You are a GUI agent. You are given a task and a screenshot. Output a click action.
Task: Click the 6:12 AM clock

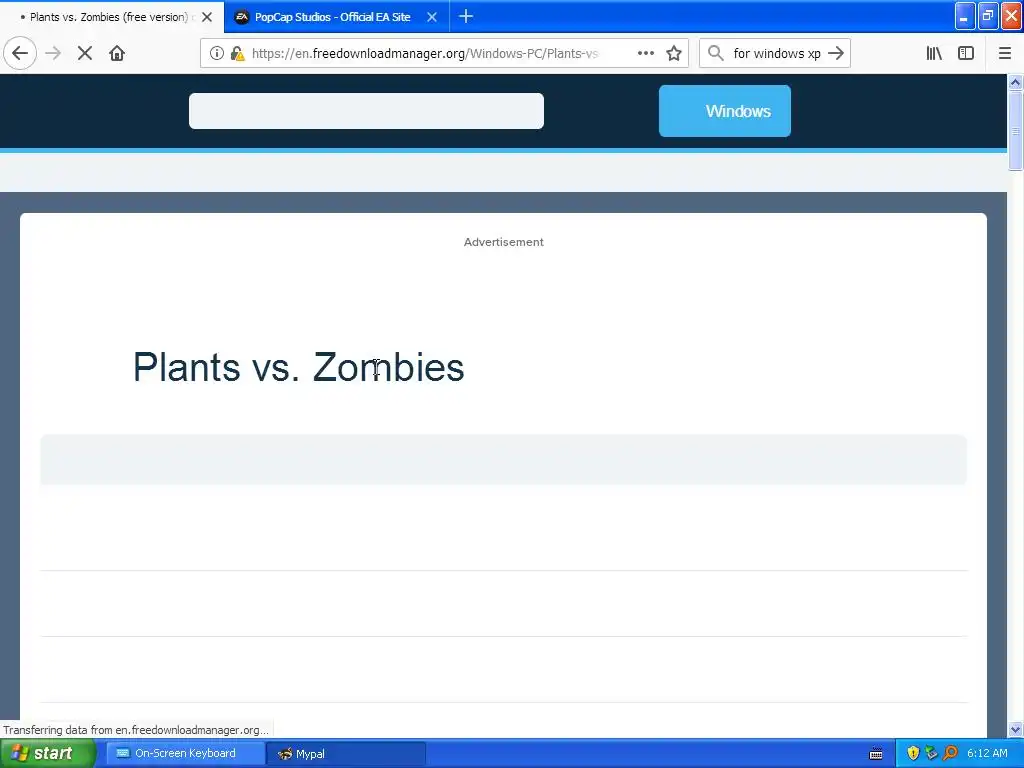pyautogui.click(x=987, y=753)
